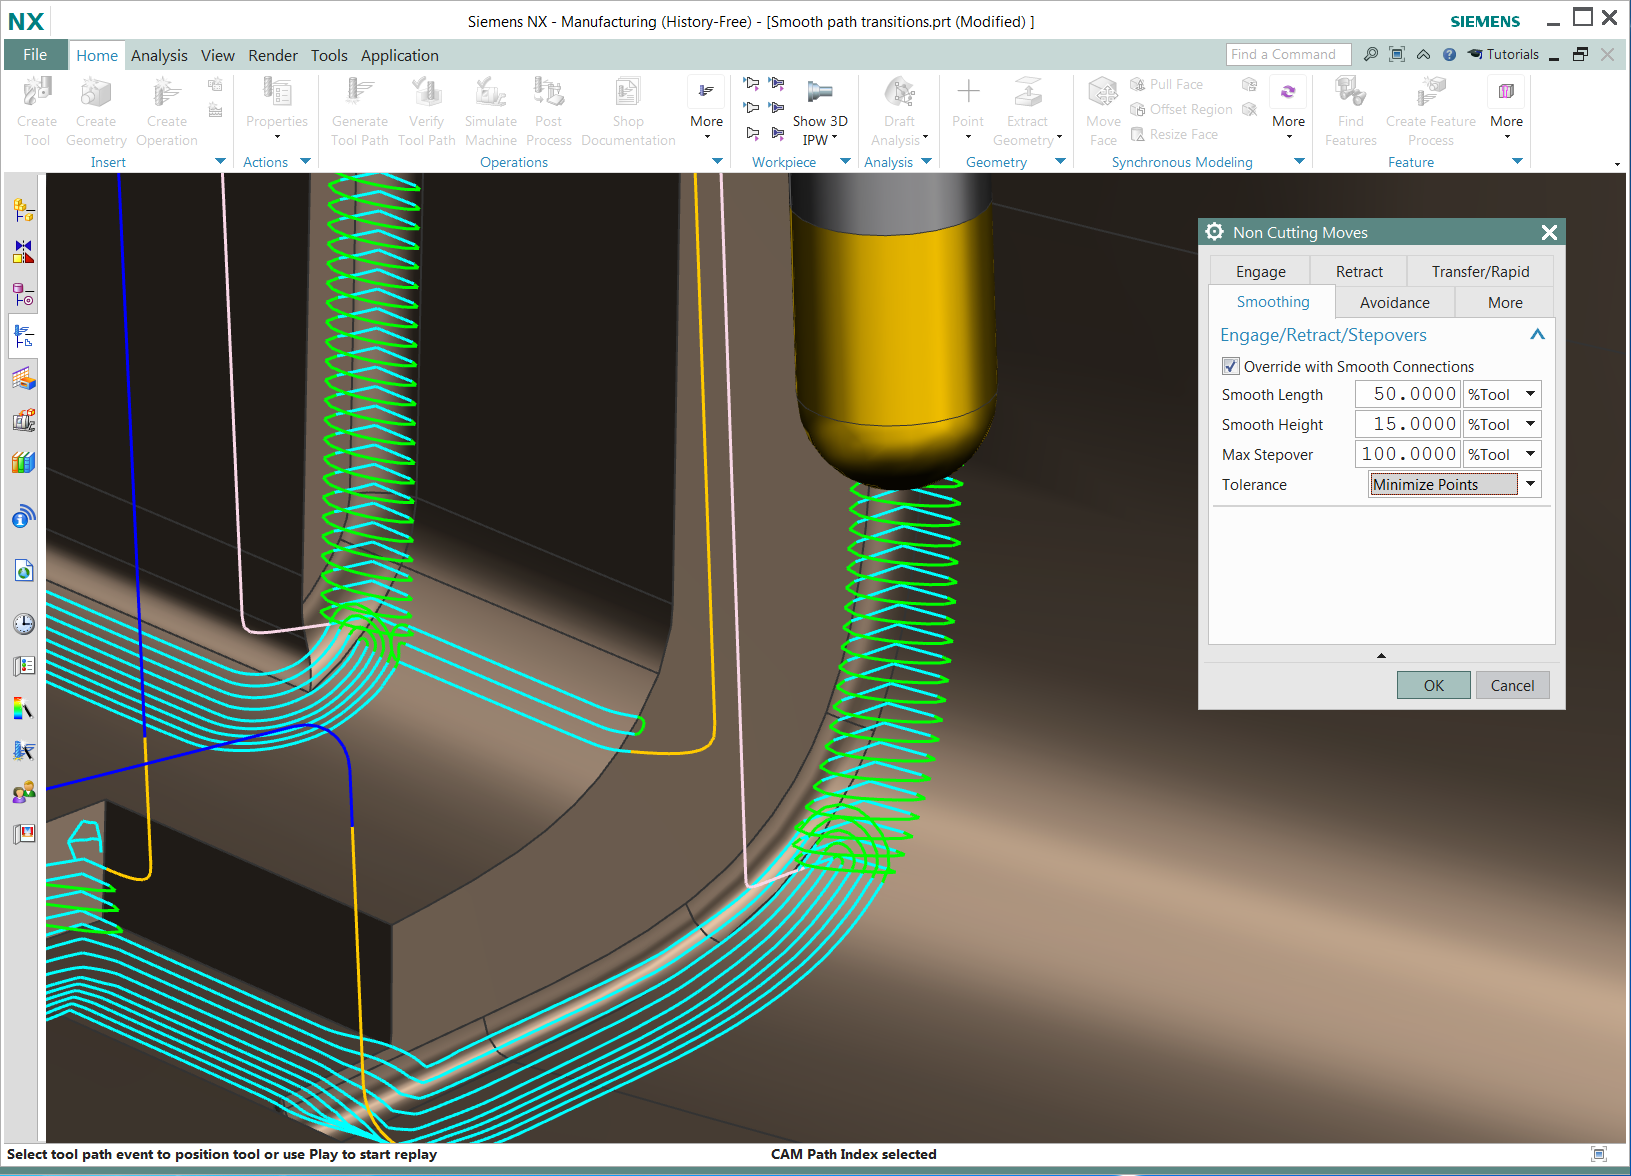Image resolution: width=1631 pixels, height=1176 pixels.
Task: Switch to the Application ribbon tab
Action: coord(400,55)
